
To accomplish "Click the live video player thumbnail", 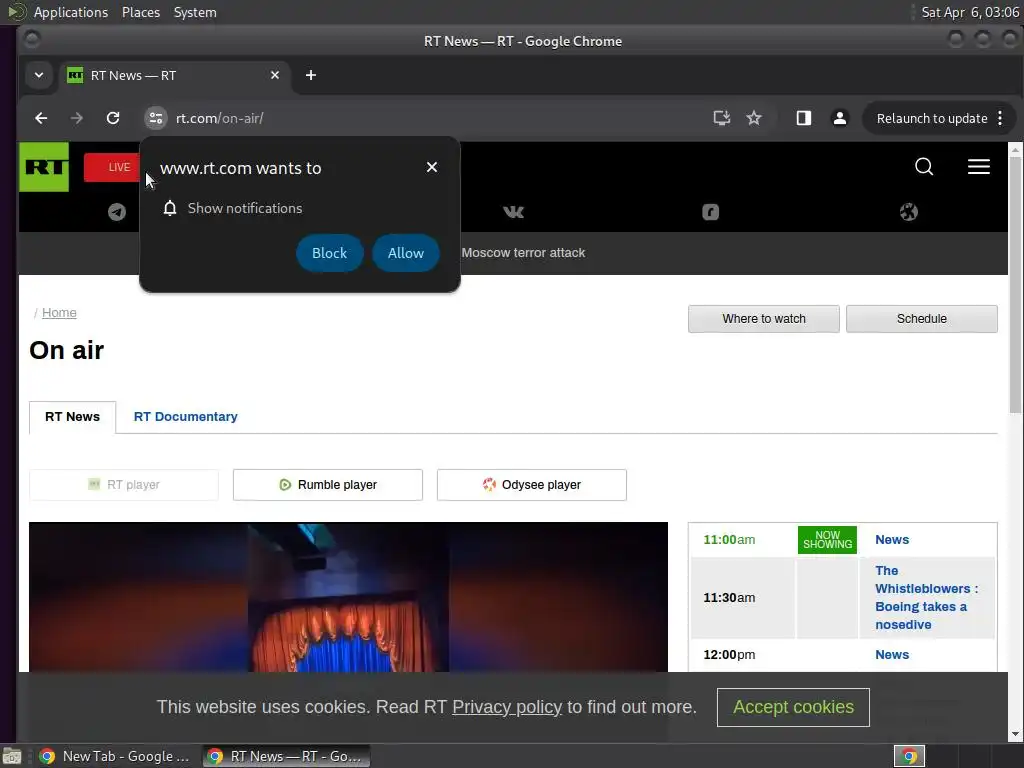I will [x=348, y=597].
